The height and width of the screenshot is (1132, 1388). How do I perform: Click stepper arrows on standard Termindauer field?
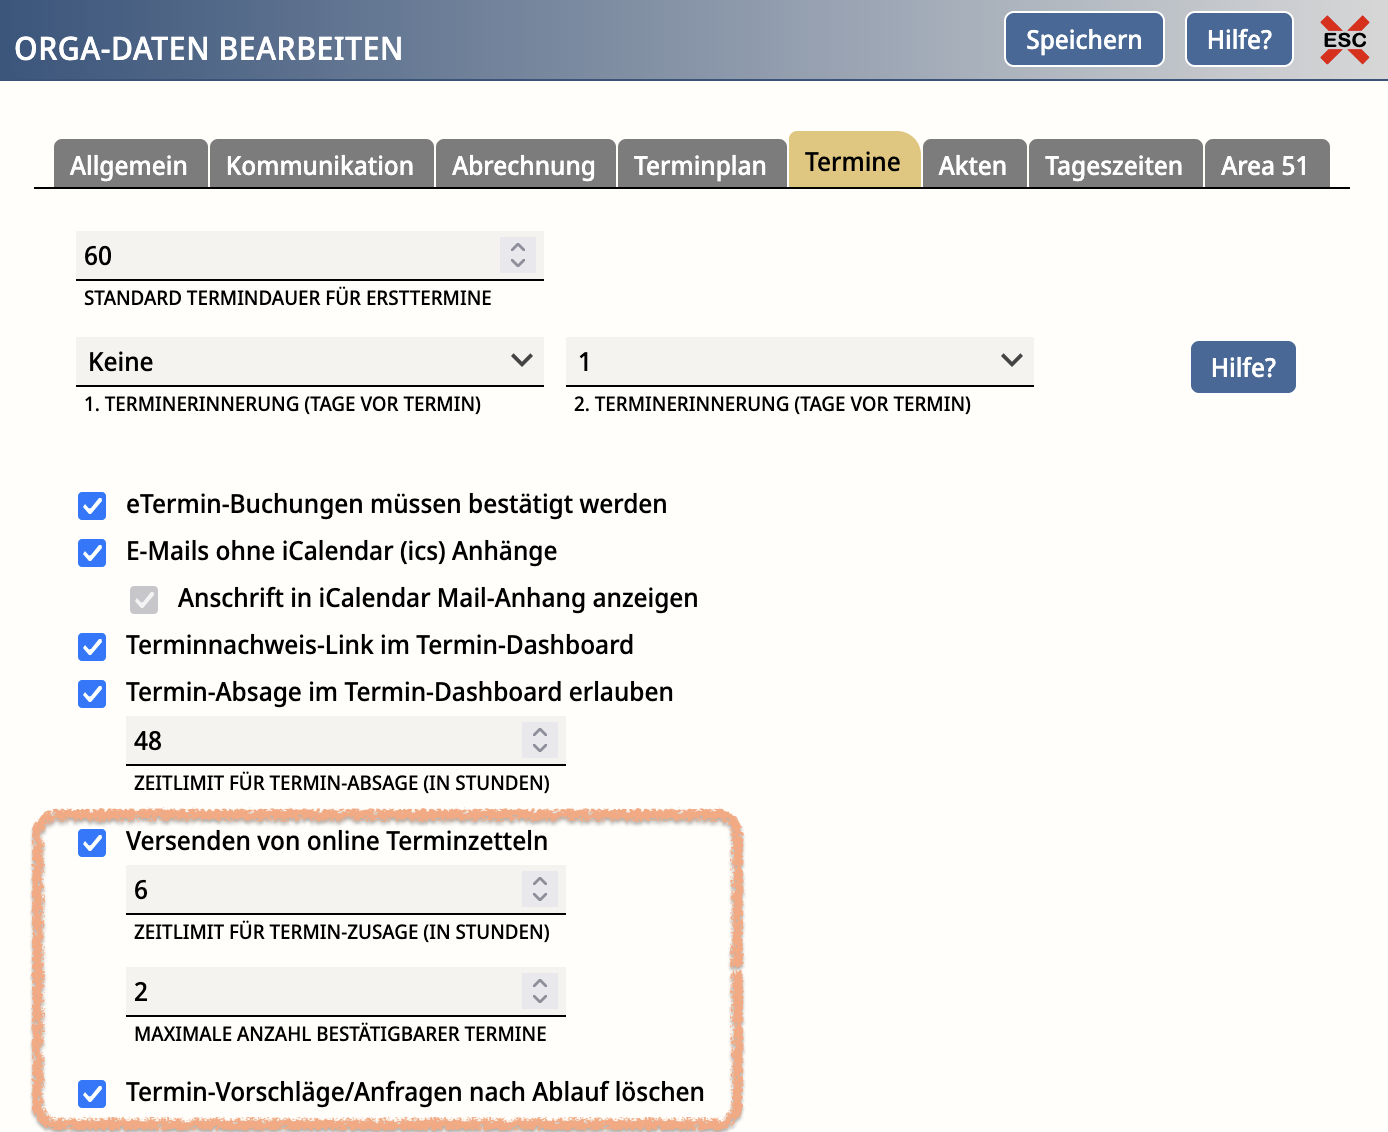coord(517,255)
